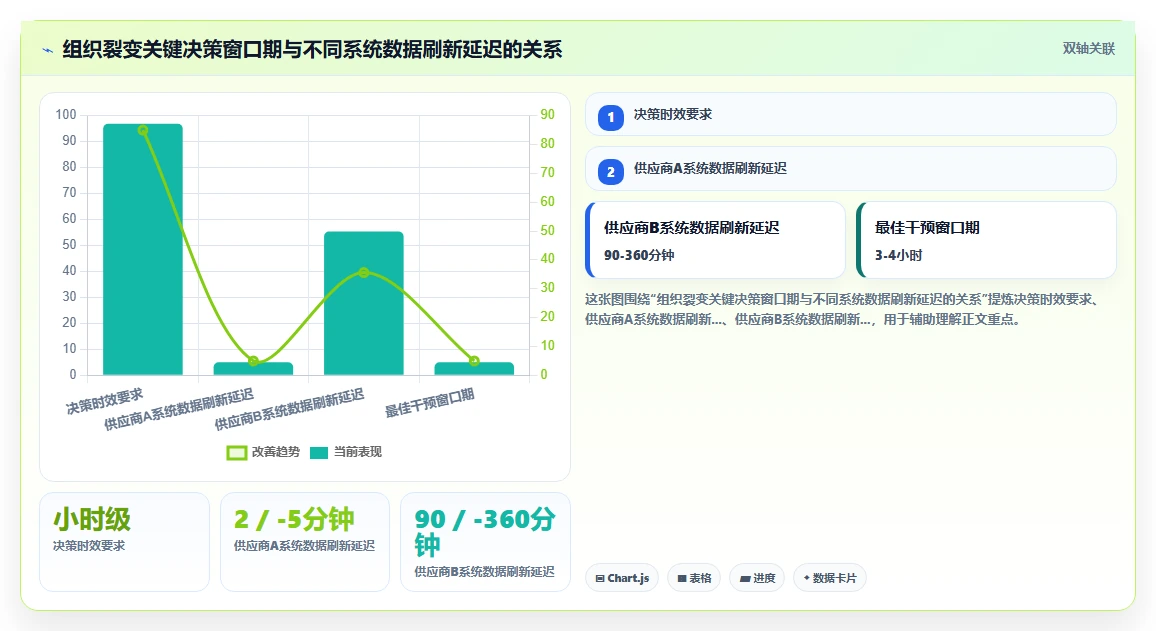Click x-axis label 供应商A系统数据刷新延迟
Viewport: 1156px width, 631px height.
pyautogui.click(x=178, y=409)
